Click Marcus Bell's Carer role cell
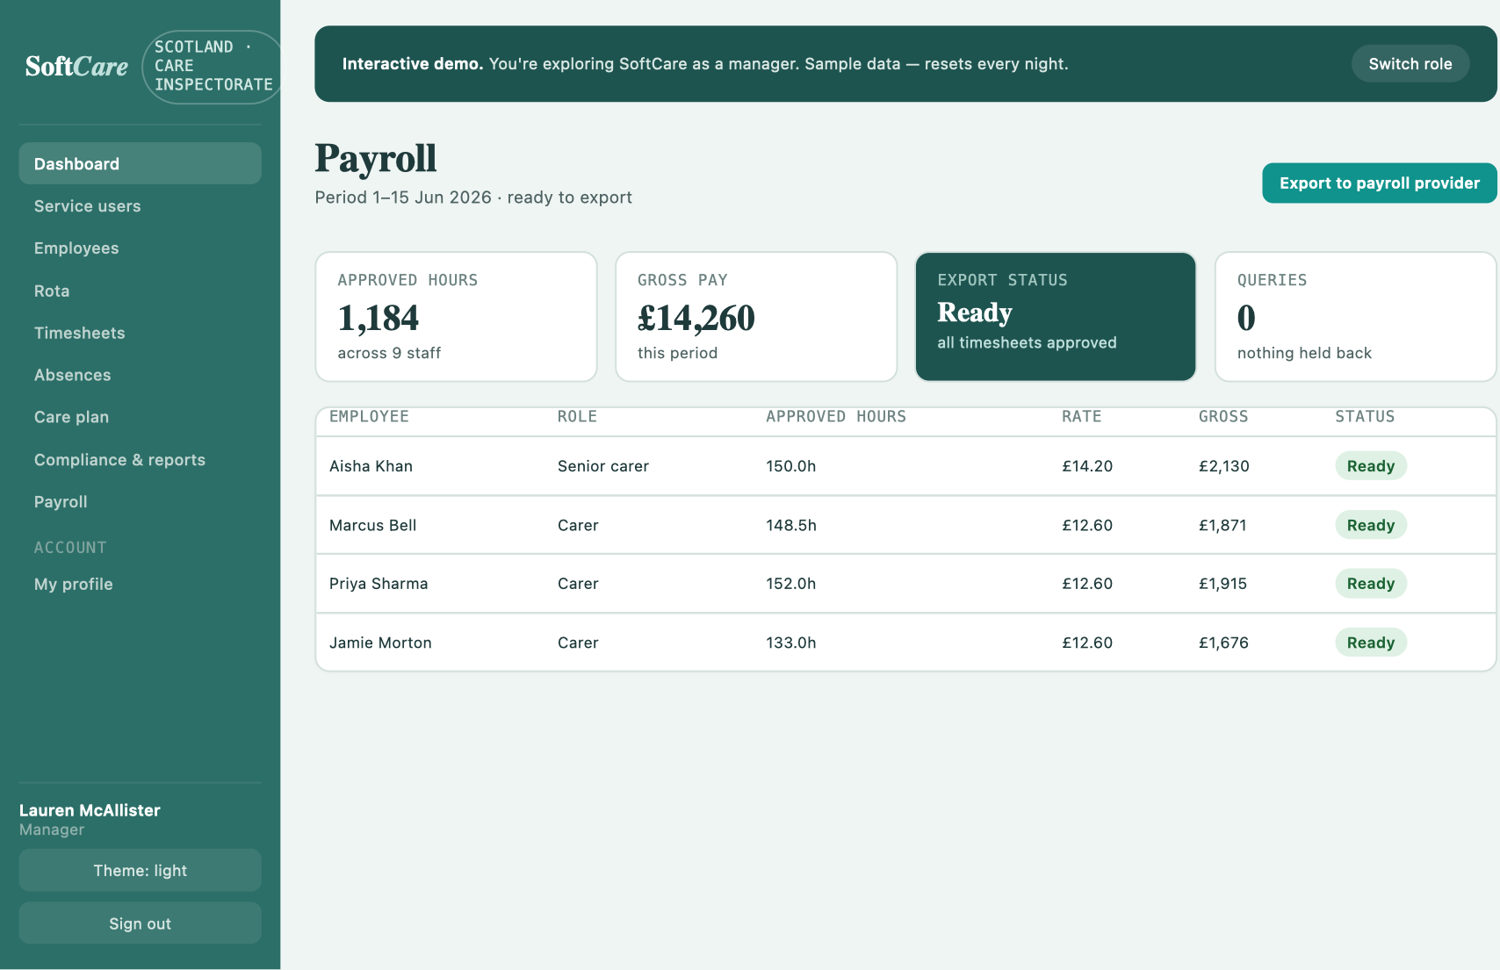This screenshot has width=1500, height=970. coord(578,525)
